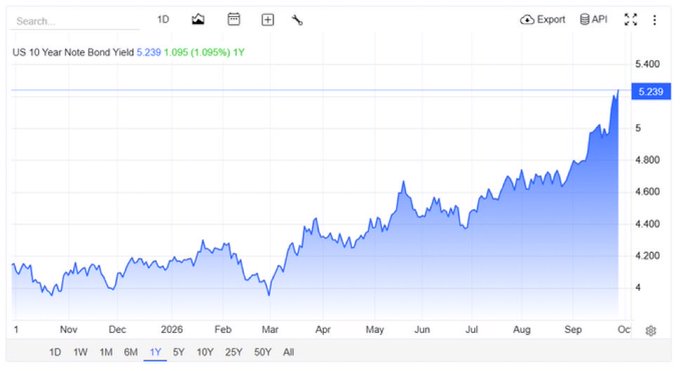Click the API button
Viewport: 680px width, 371px height.
pos(594,20)
